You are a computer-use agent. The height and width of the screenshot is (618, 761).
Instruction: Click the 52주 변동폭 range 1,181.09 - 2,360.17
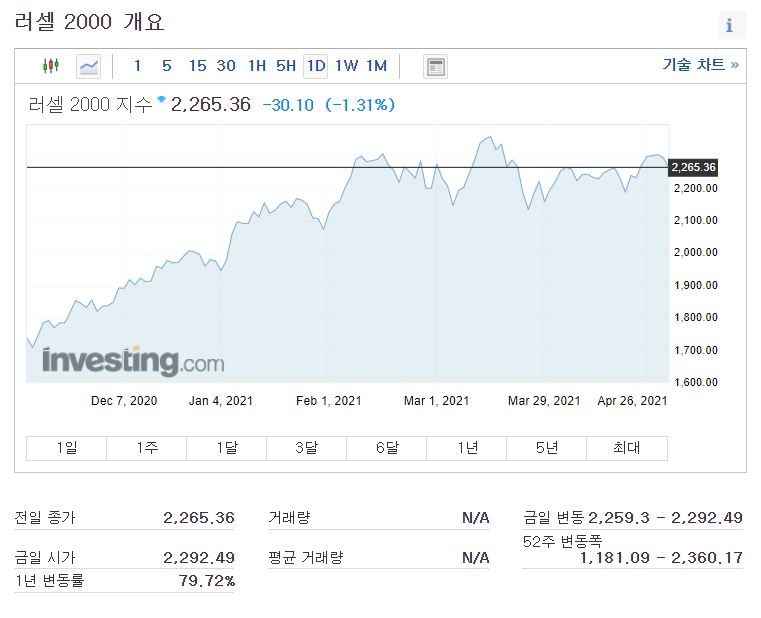click(662, 557)
